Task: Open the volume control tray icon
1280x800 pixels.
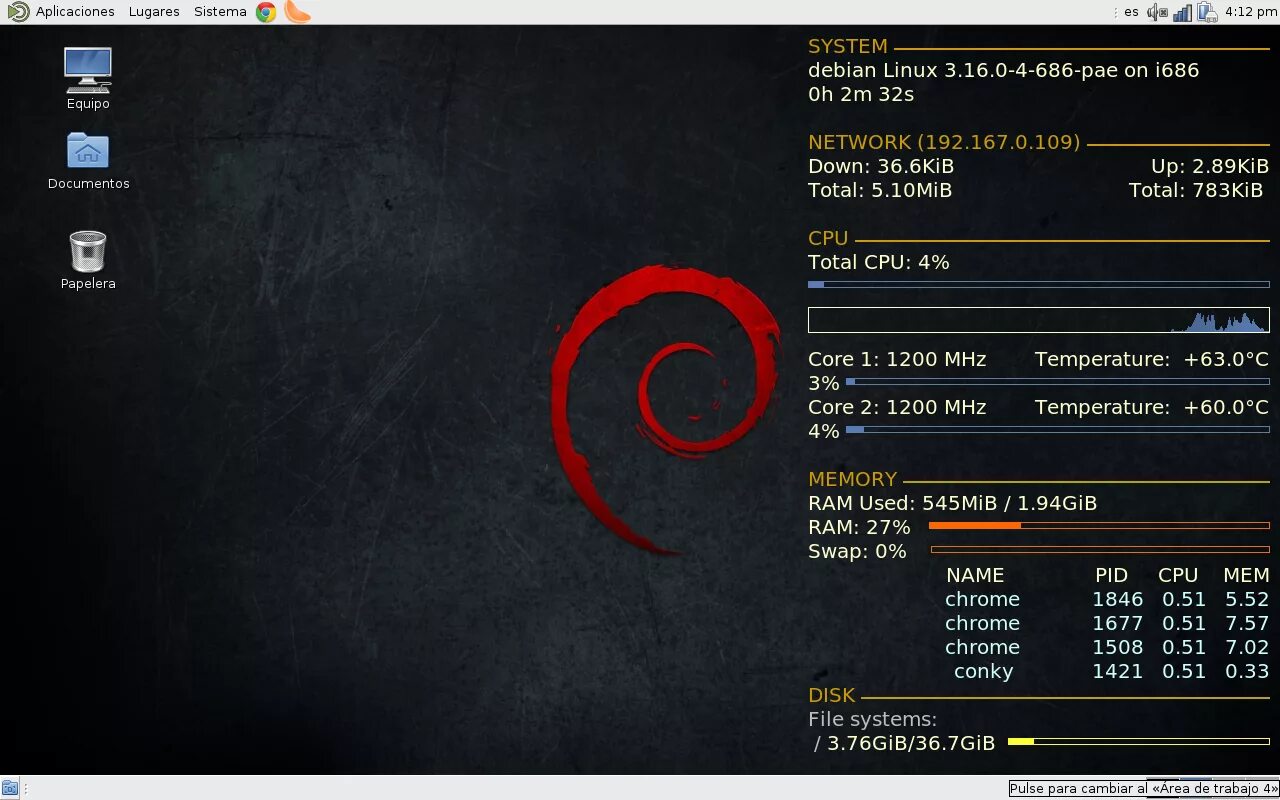Action: [x=1157, y=12]
